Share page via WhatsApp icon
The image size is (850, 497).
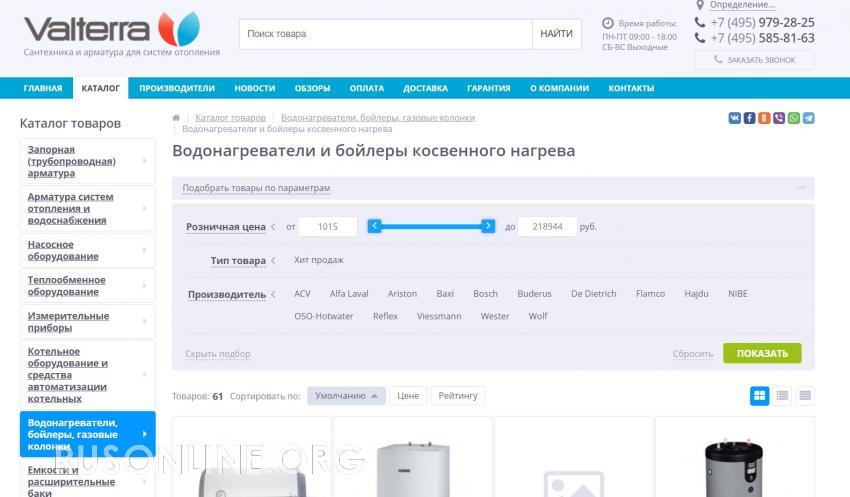point(794,118)
